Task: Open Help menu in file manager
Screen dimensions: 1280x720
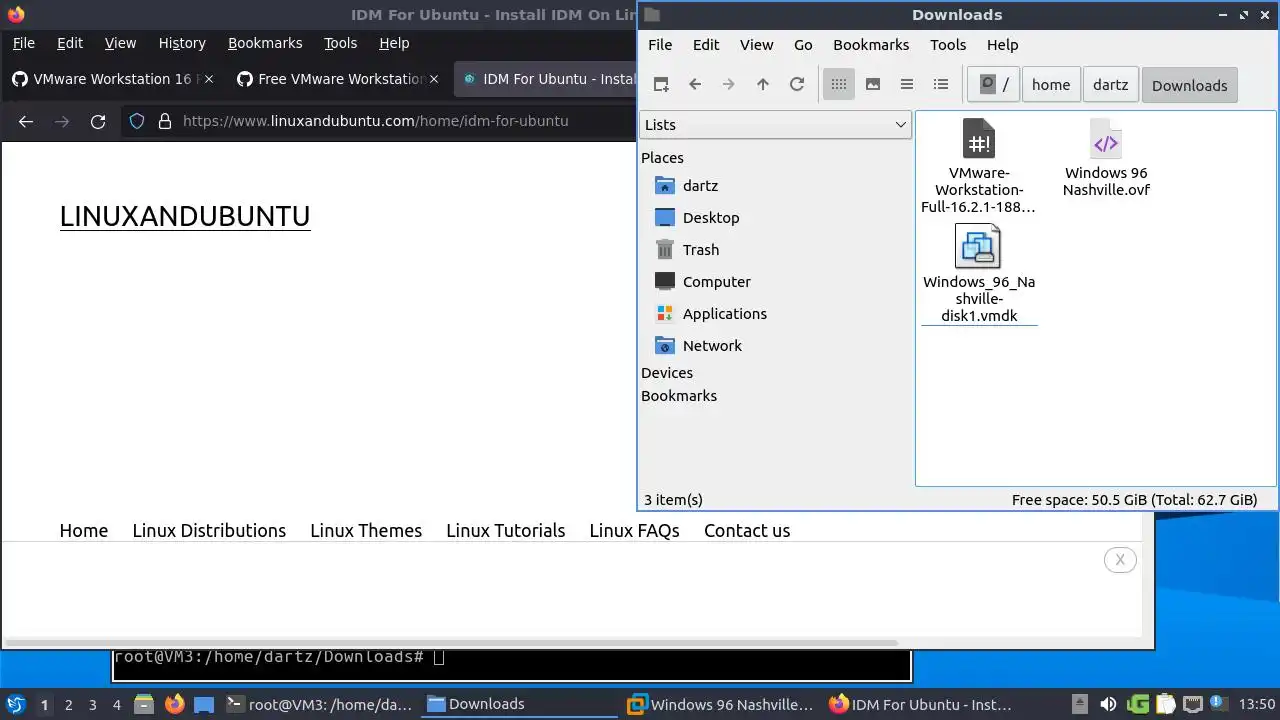Action: (1002, 45)
